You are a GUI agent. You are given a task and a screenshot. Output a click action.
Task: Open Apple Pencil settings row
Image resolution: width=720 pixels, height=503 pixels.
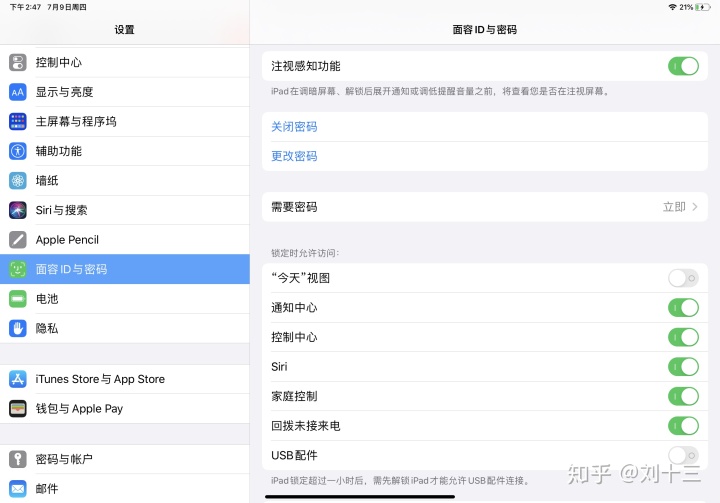pyautogui.click(x=125, y=239)
